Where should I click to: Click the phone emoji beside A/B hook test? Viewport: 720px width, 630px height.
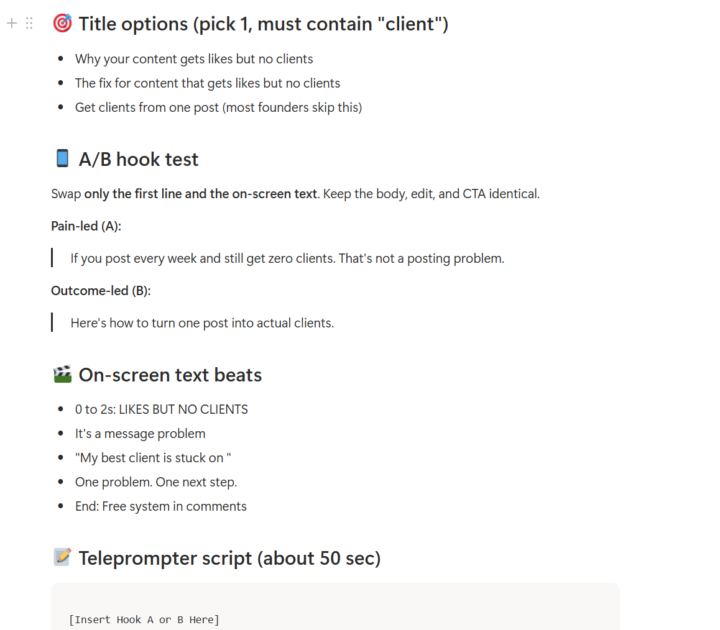tap(62, 158)
